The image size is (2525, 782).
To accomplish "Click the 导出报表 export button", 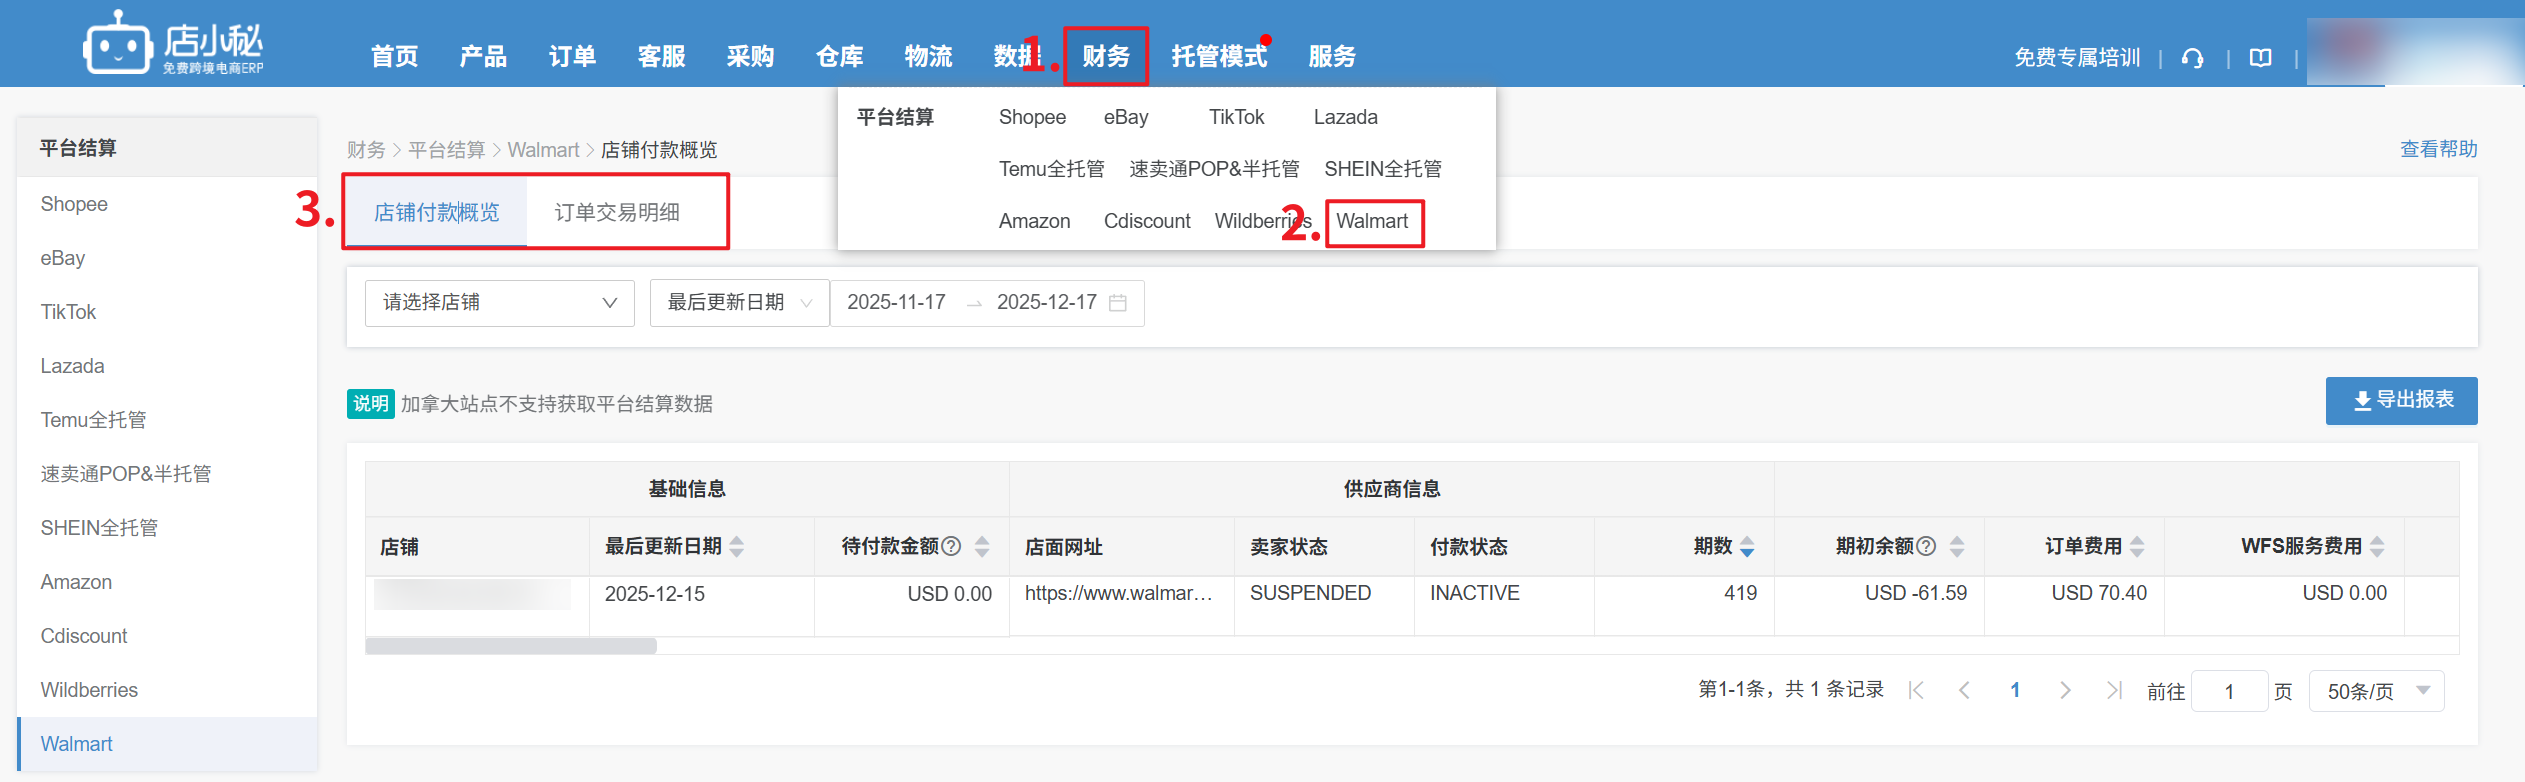I will pyautogui.click(x=2402, y=401).
